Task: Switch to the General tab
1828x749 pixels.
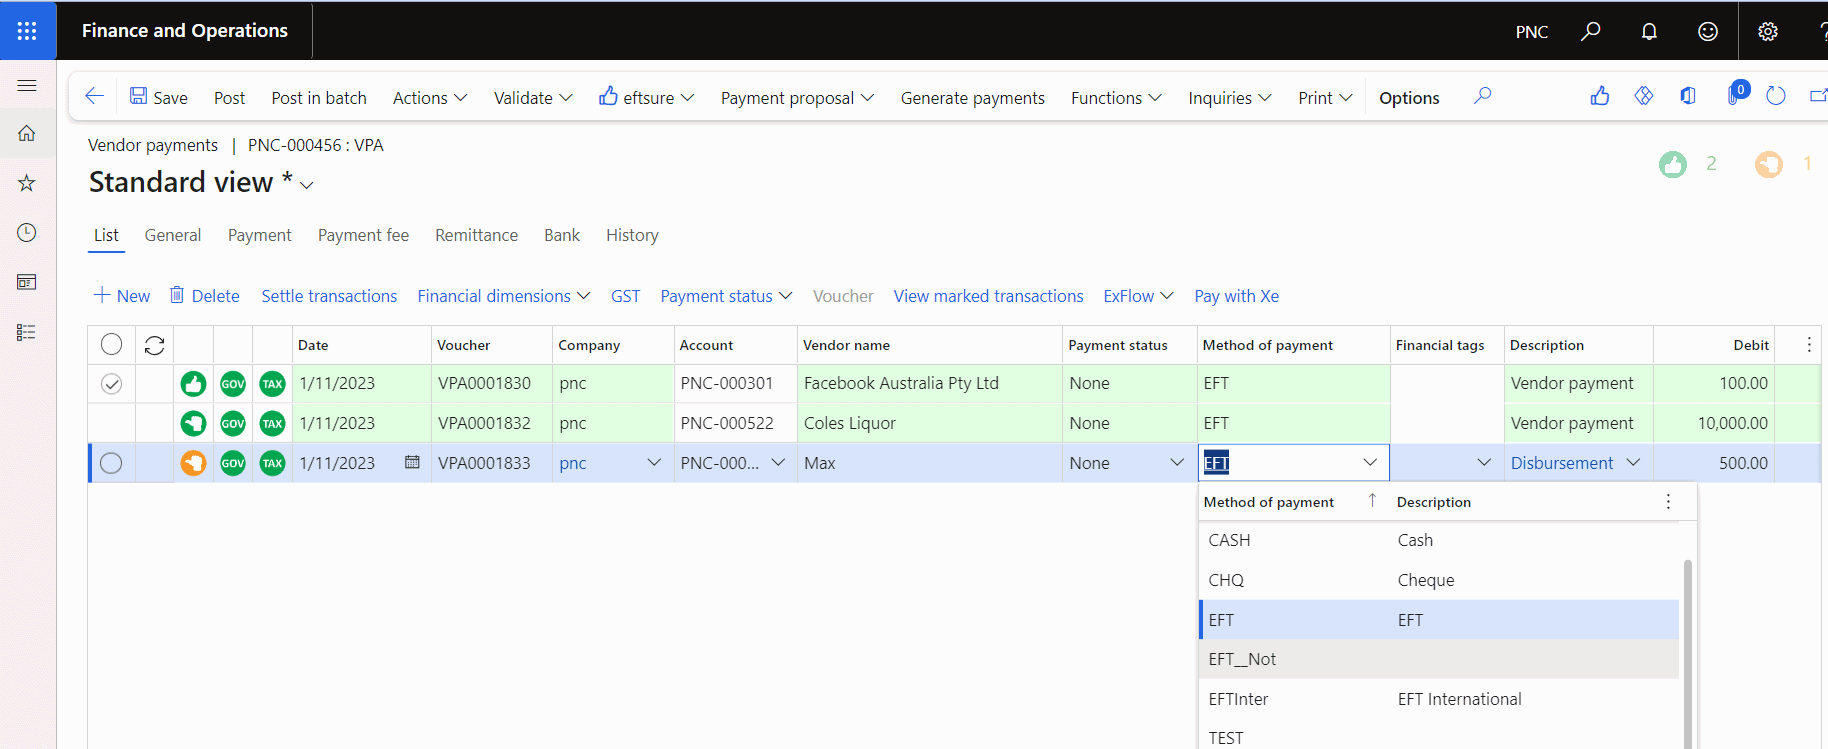Action: pos(173,235)
